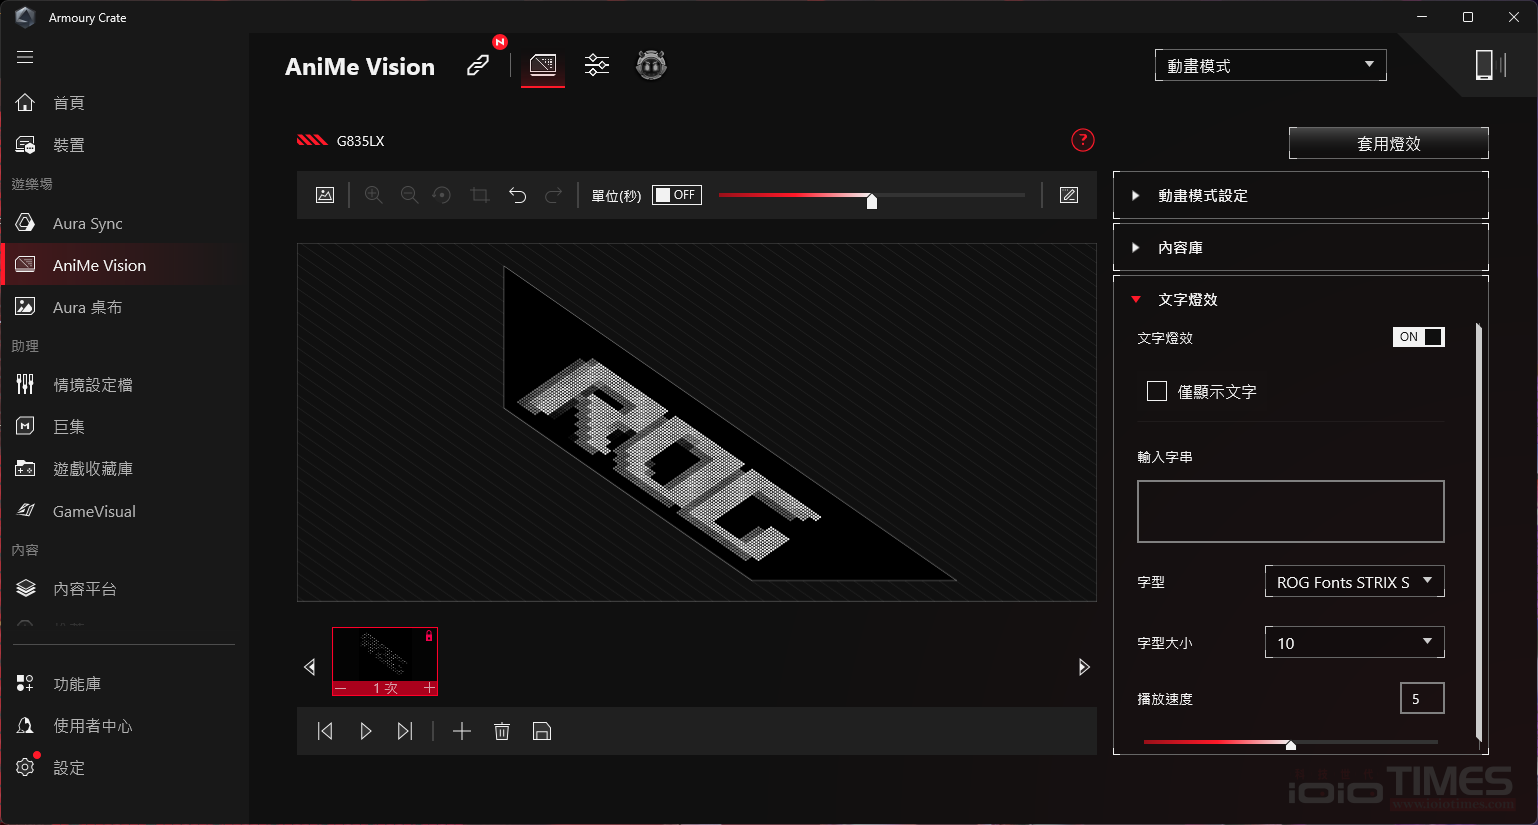
Task: Expand the 內容庫 section
Action: coord(1301,247)
